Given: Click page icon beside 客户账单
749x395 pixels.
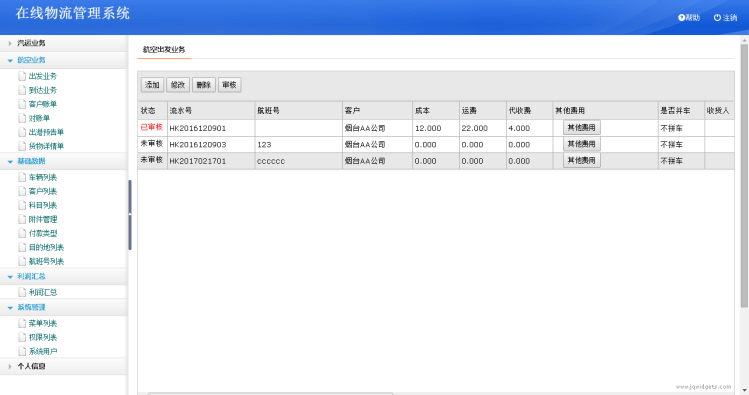Looking at the screenshot, I should 22,104.
